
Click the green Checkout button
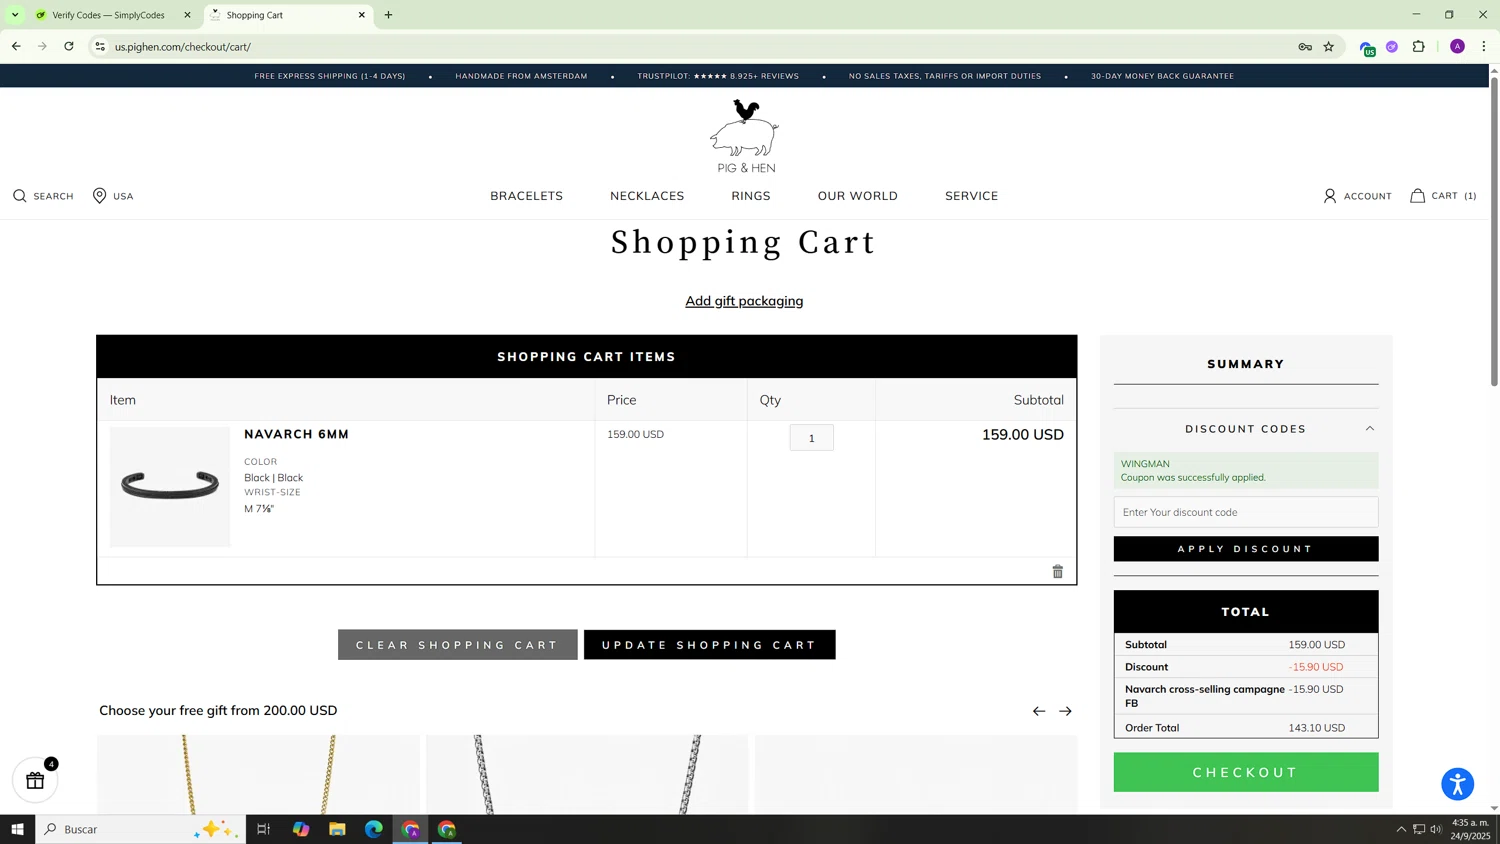1246,772
